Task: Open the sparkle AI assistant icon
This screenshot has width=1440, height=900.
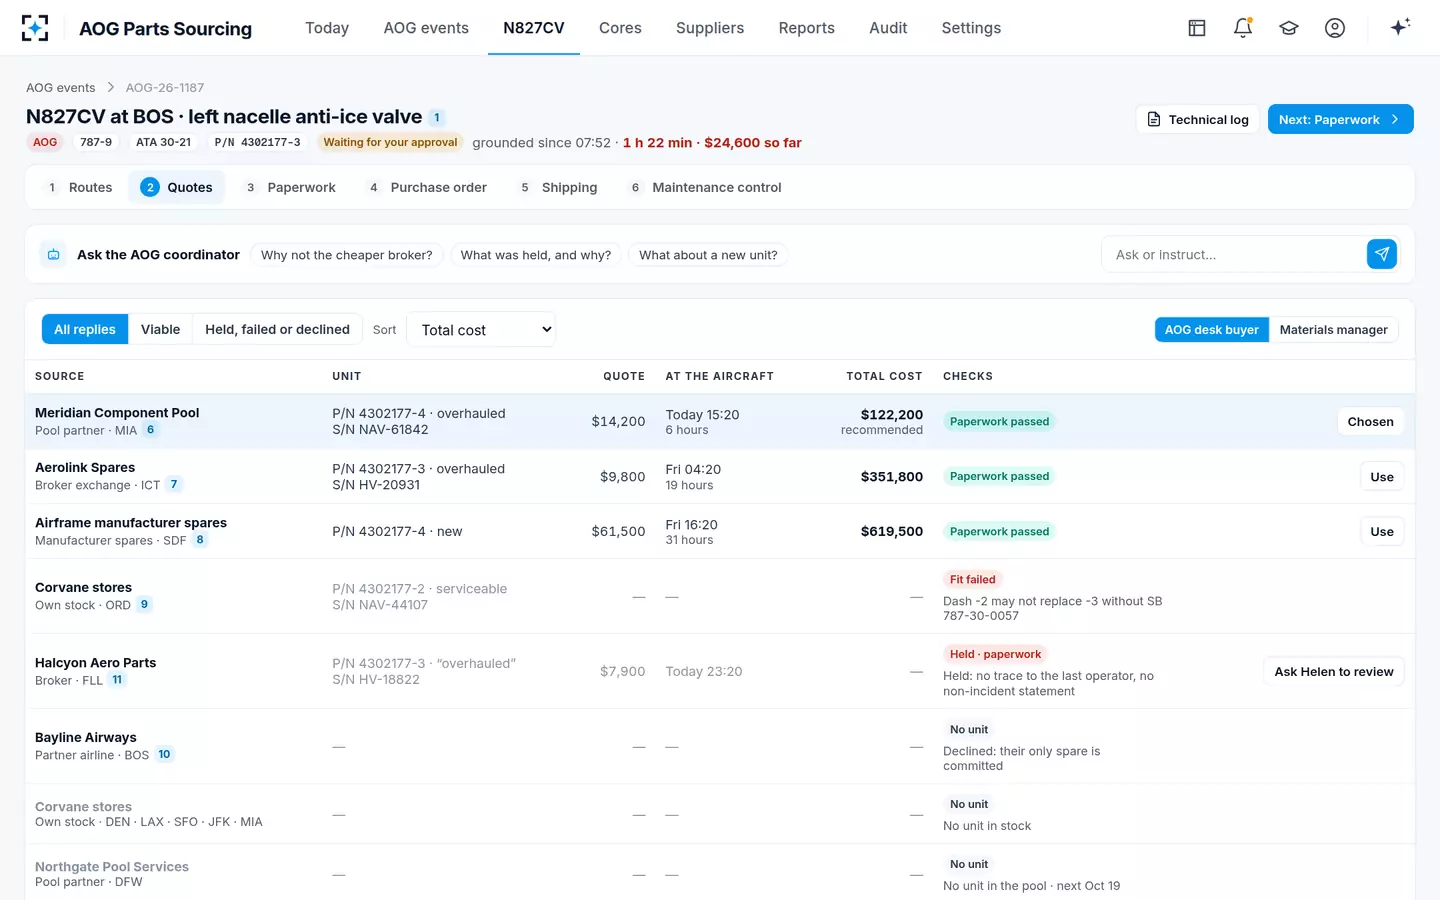Action: 1400,27
